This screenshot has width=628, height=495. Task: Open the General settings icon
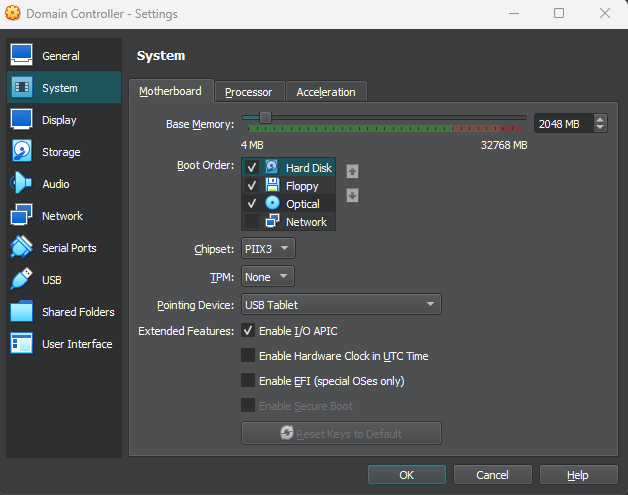pyautogui.click(x=22, y=56)
